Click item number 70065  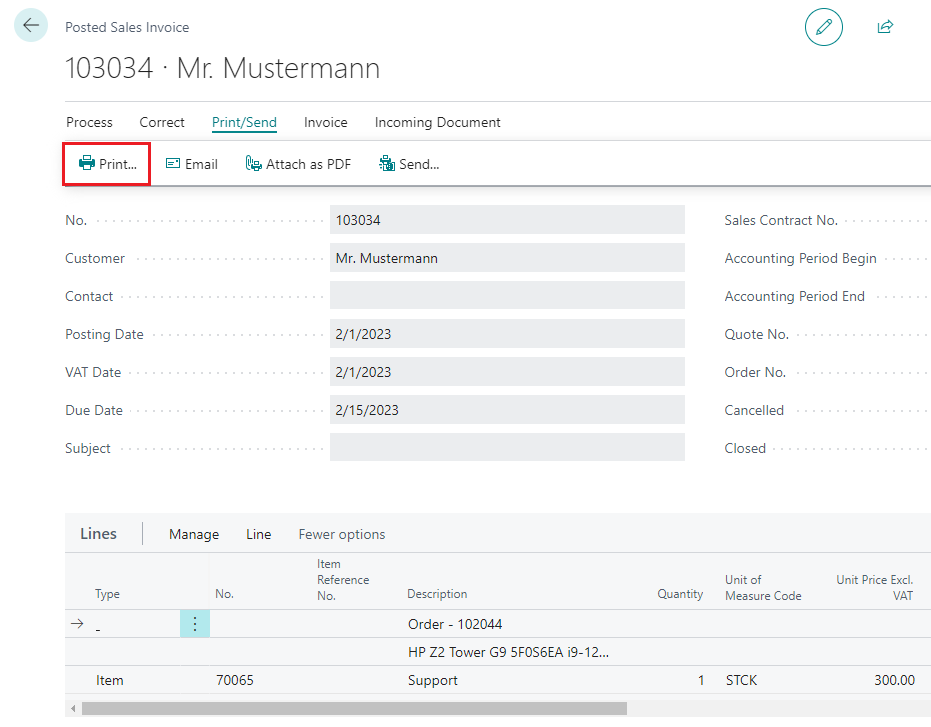tap(235, 680)
